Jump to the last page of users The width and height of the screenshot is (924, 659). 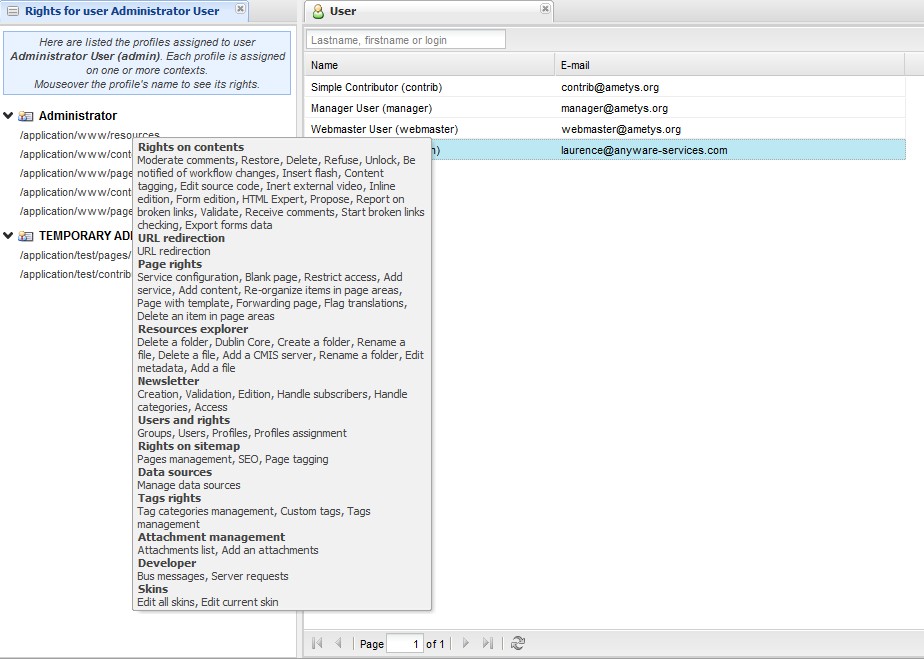(488, 644)
